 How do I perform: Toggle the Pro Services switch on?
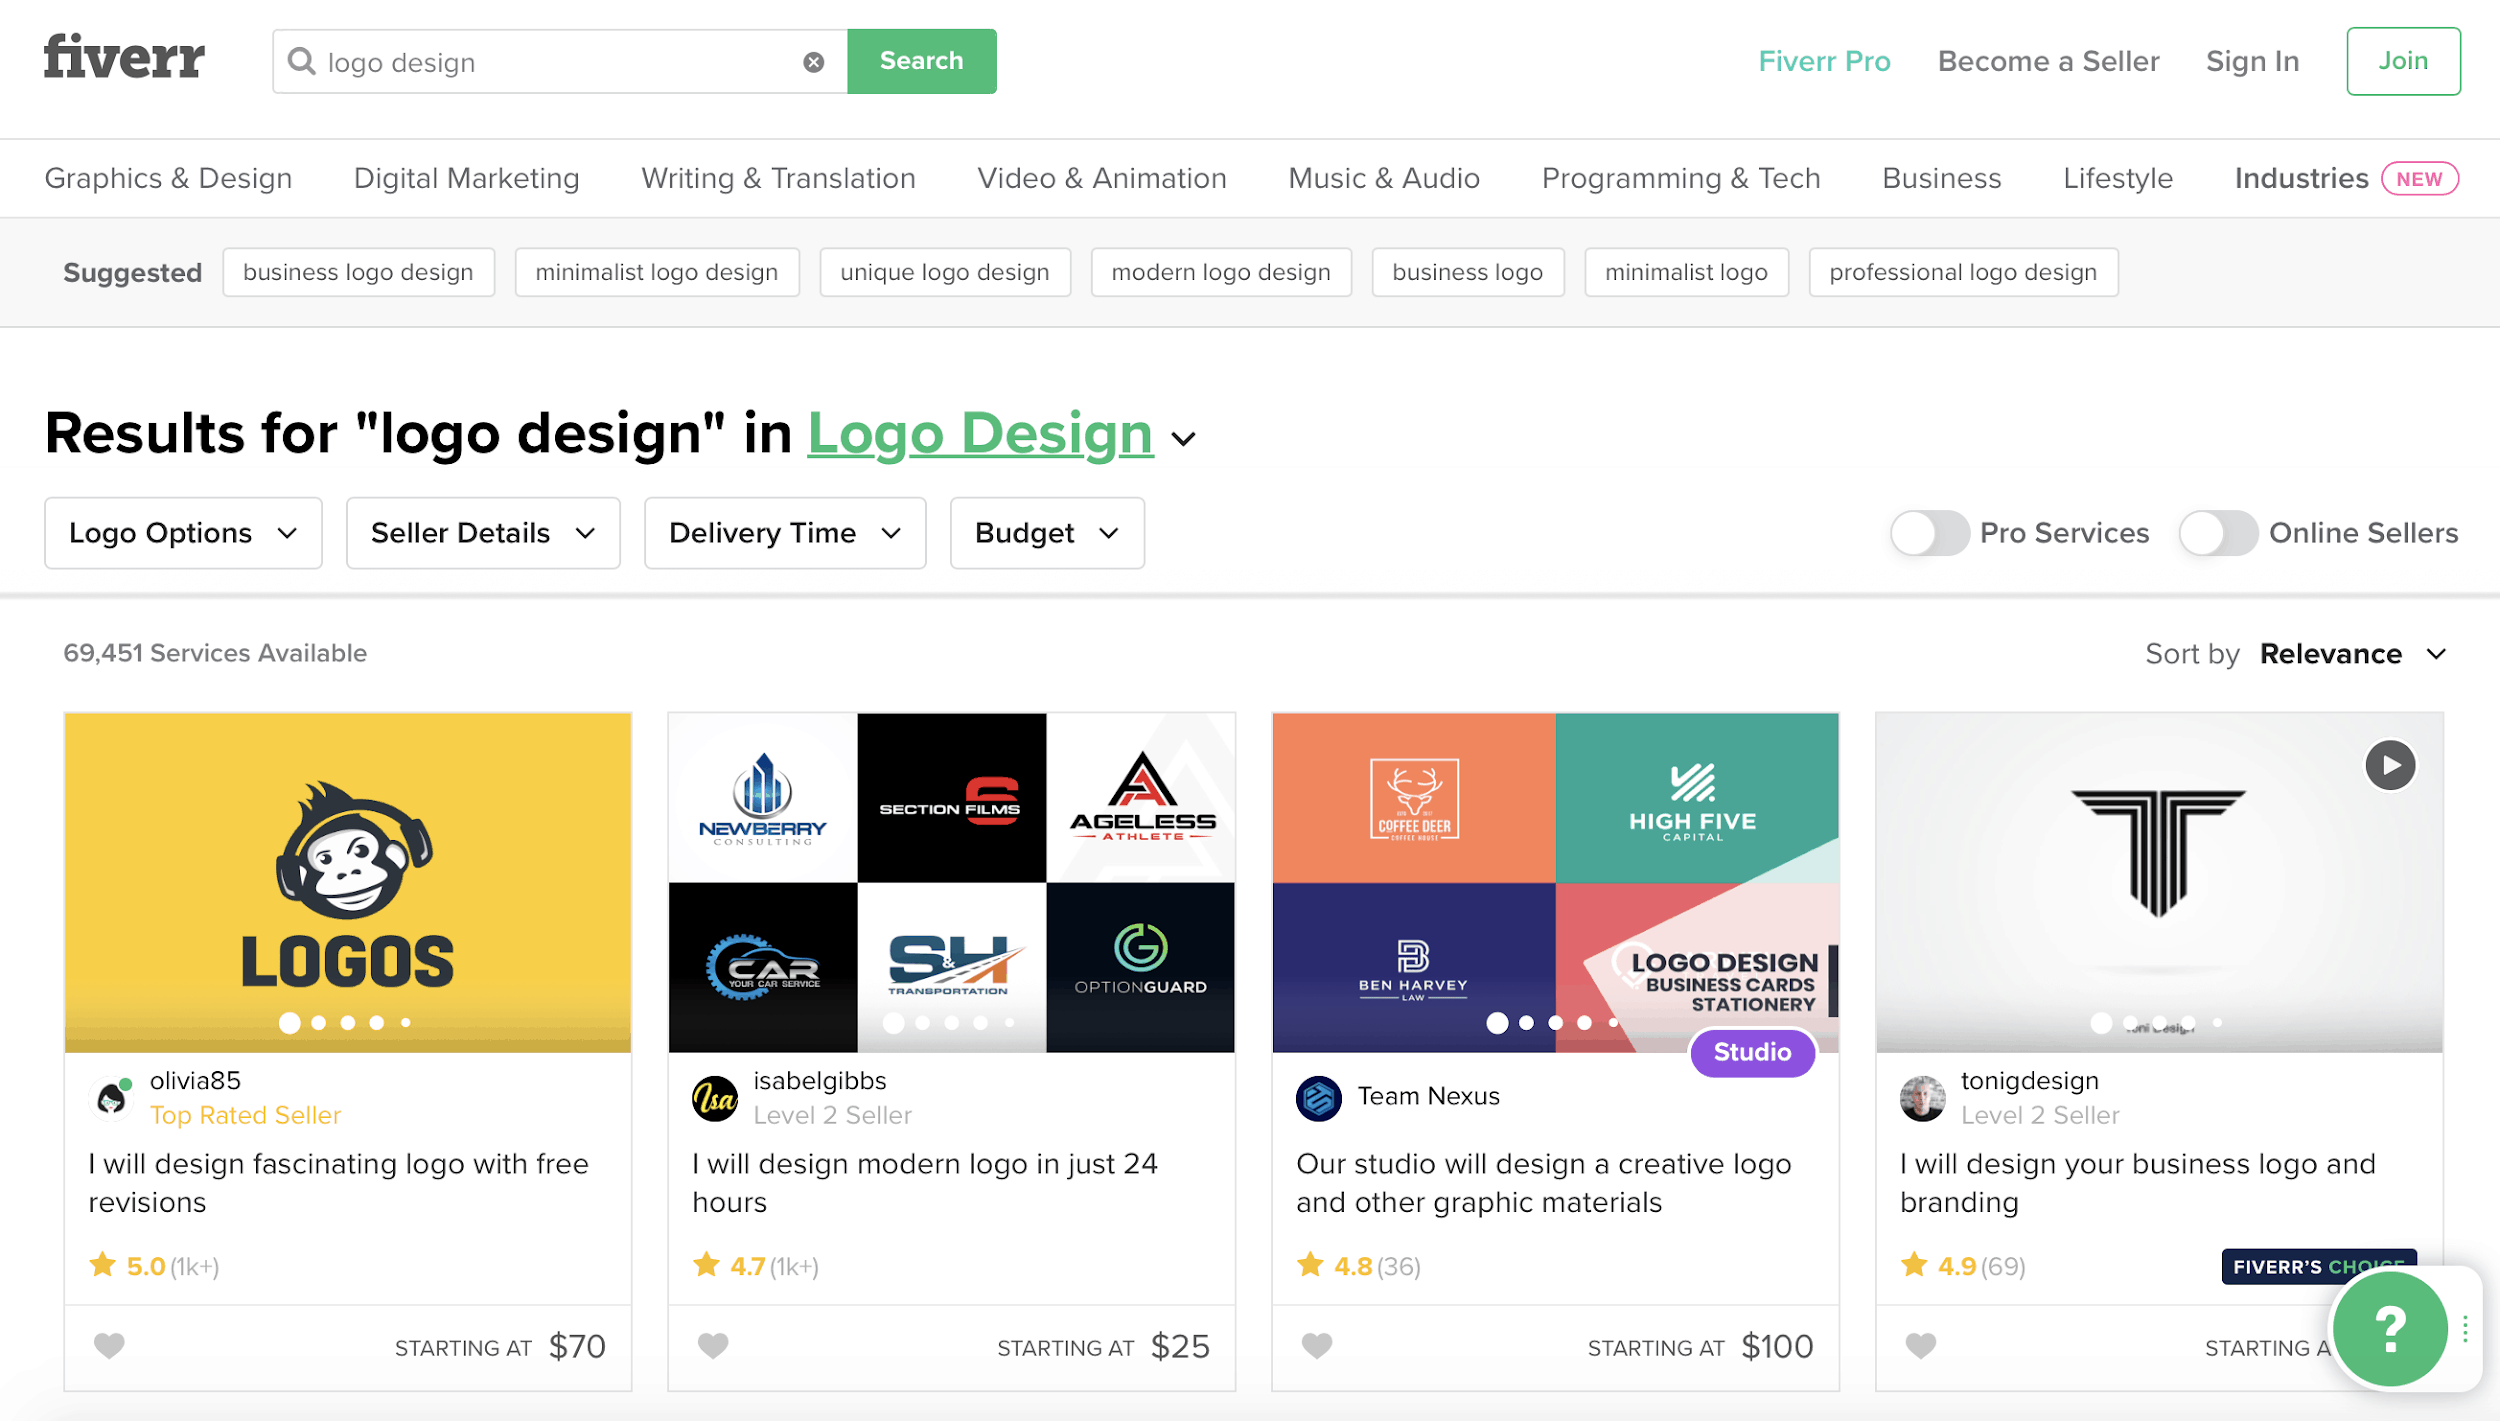1925,532
